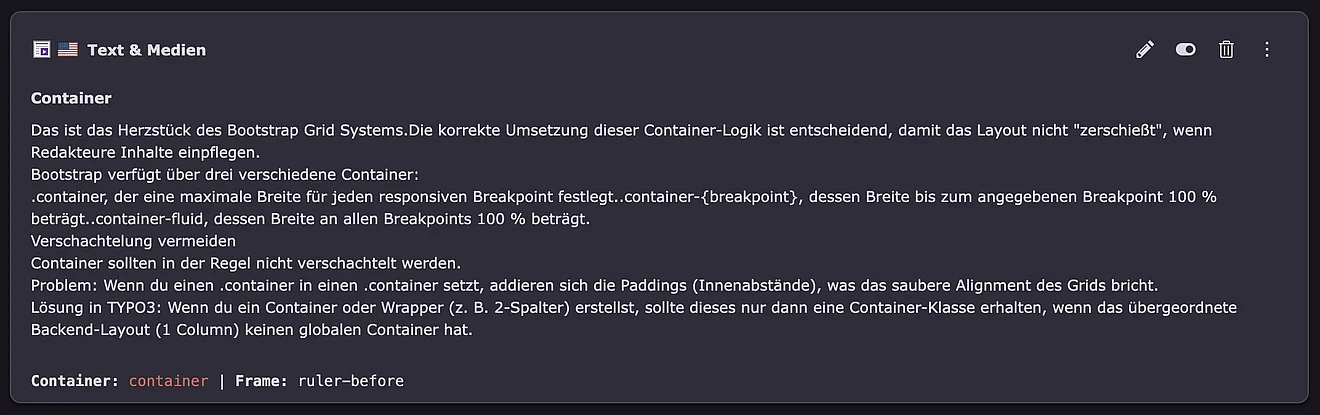
Task: Open the three-dot more options menu
Action: (1266, 49)
